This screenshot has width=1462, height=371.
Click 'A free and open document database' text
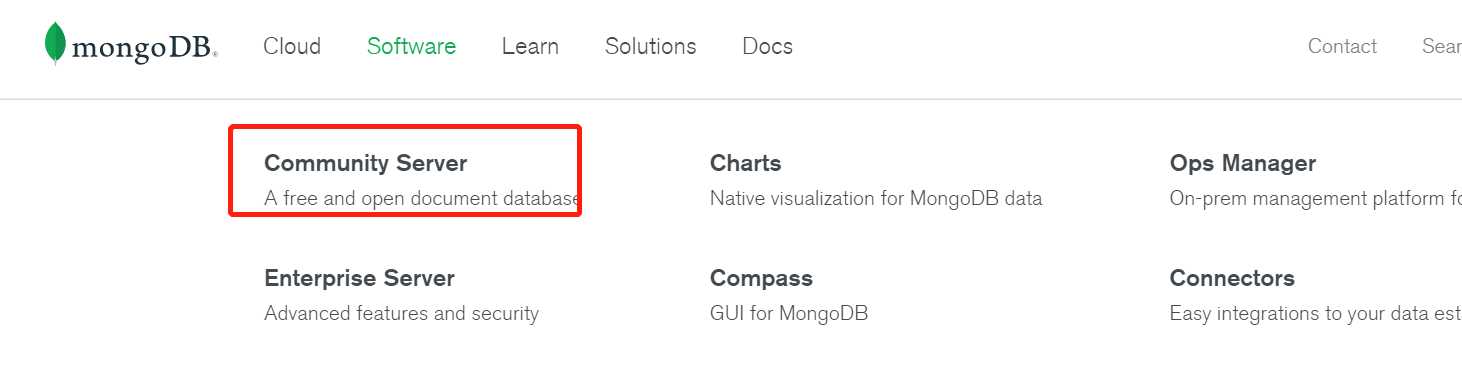pos(421,198)
